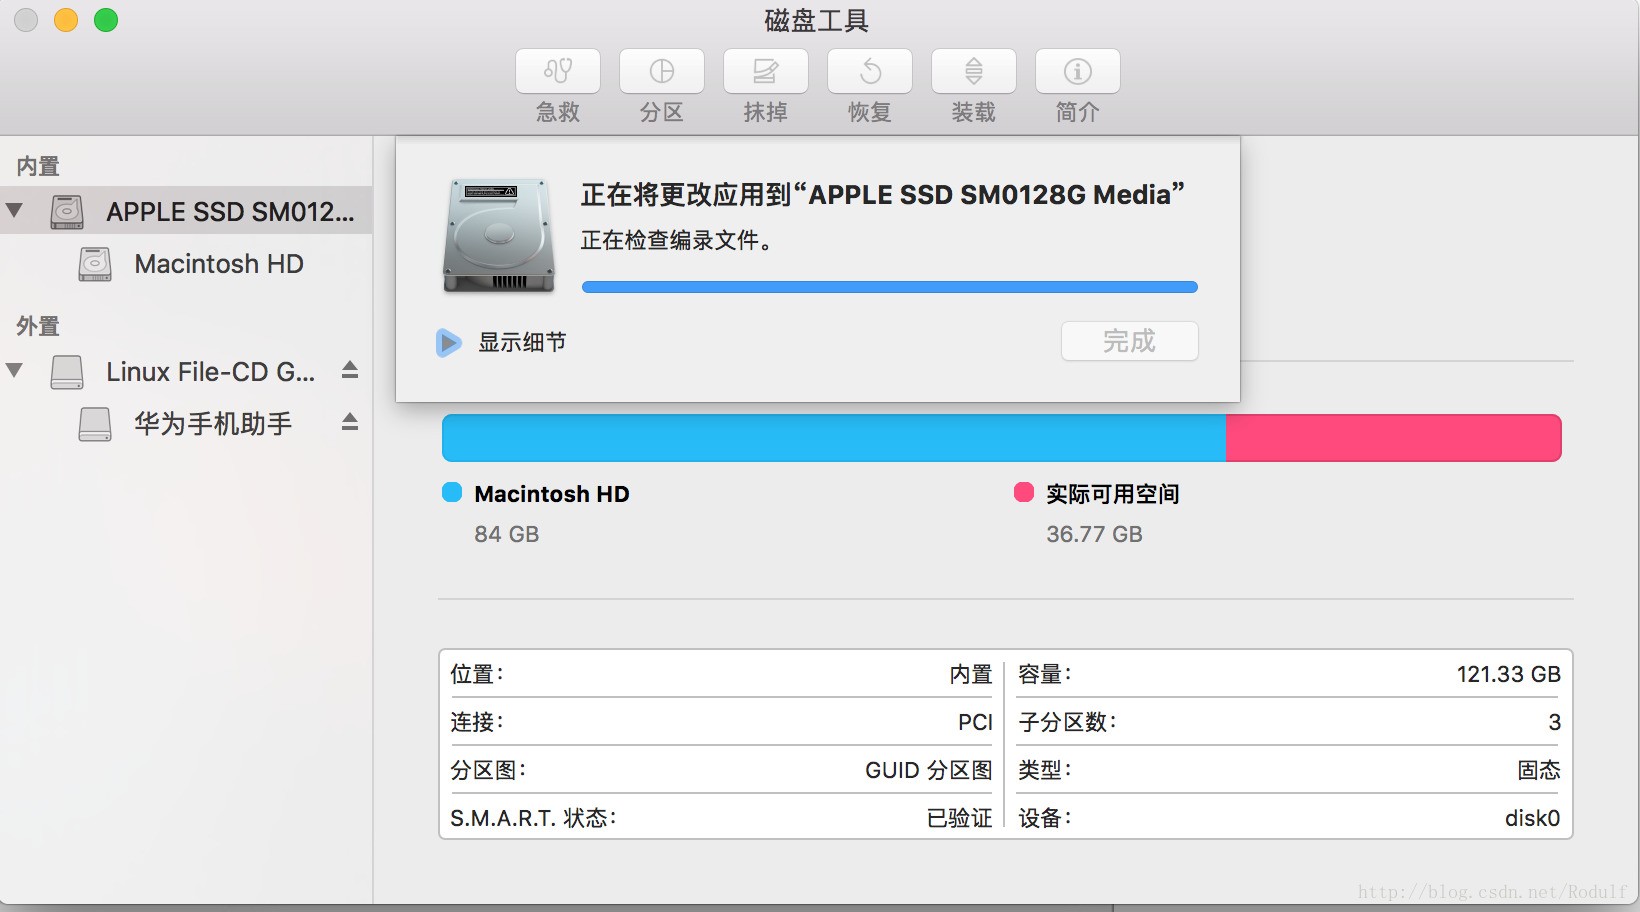Click the 固态 type value

[x=1539, y=770]
